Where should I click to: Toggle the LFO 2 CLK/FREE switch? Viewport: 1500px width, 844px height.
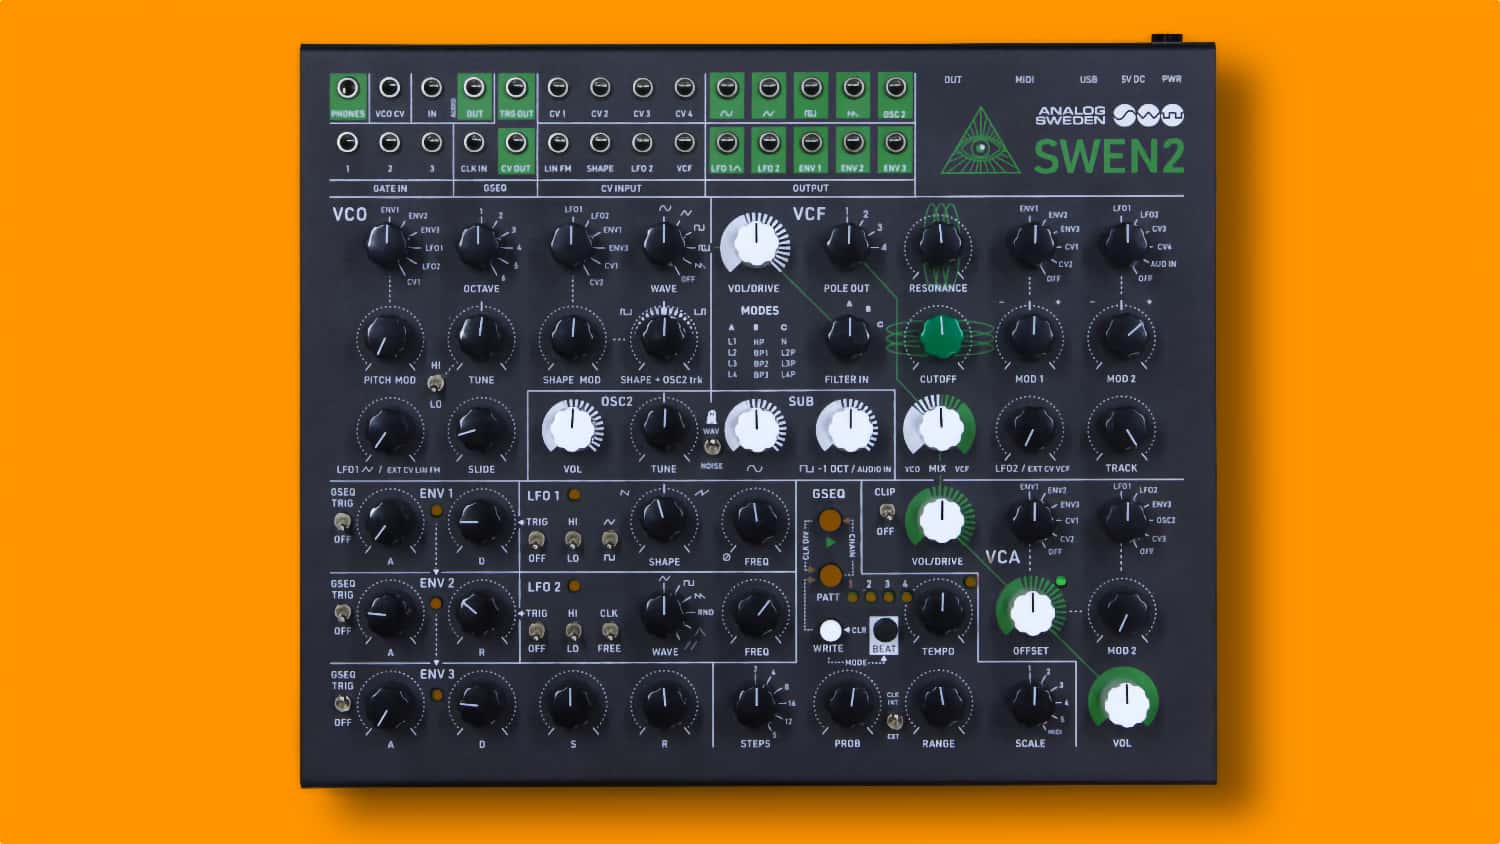point(609,631)
